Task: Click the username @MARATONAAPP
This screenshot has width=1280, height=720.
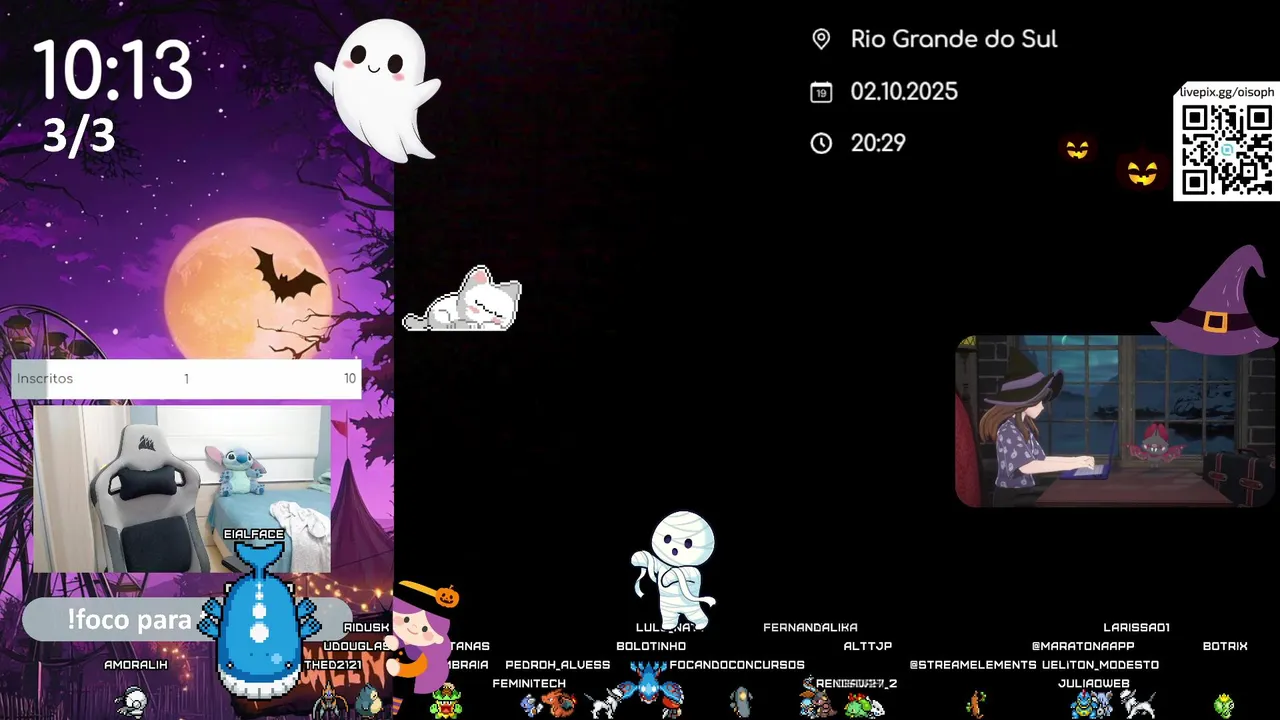Action: (1083, 646)
